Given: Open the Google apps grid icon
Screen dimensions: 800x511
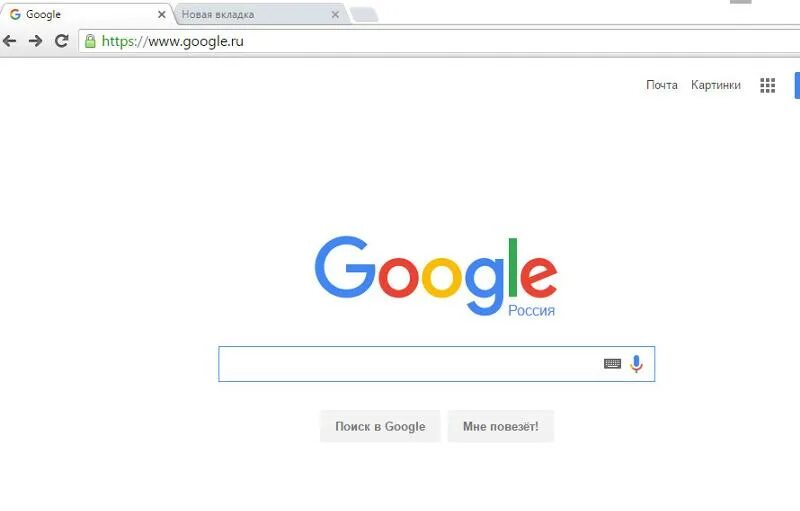Looking at the screenshot, I should (767, 85).
